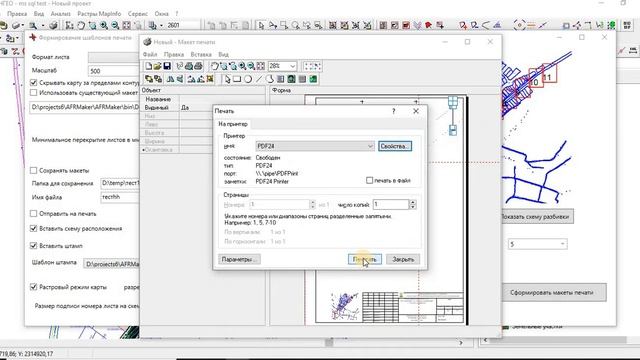Select the pan hand tool in layout toolbar
Viewport: 640px width, 360px height.
pyautogui.click(x=215, y=66)
